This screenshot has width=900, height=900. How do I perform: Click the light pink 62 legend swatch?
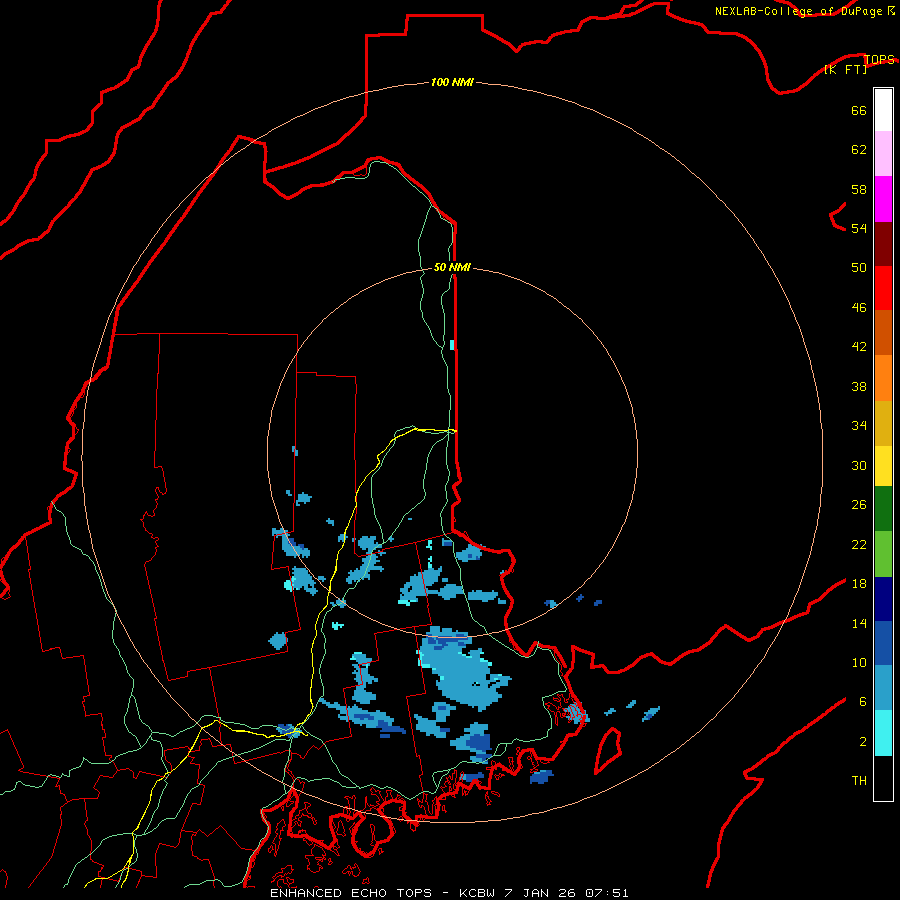pyautogui.click(x=883, y=153)
